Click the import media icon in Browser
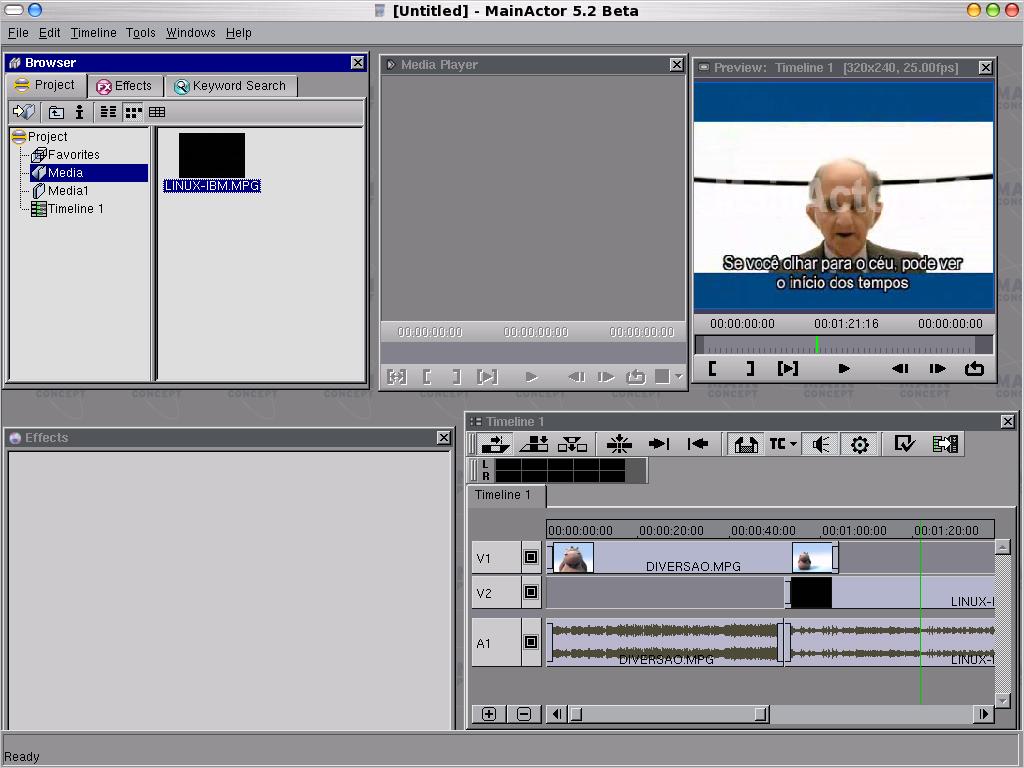 (x=23, y=112)
